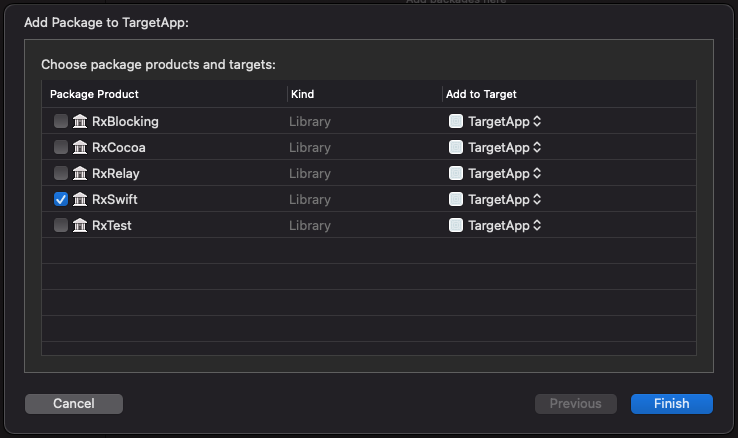Finish adding the package to TargetApp

[672, 404]
